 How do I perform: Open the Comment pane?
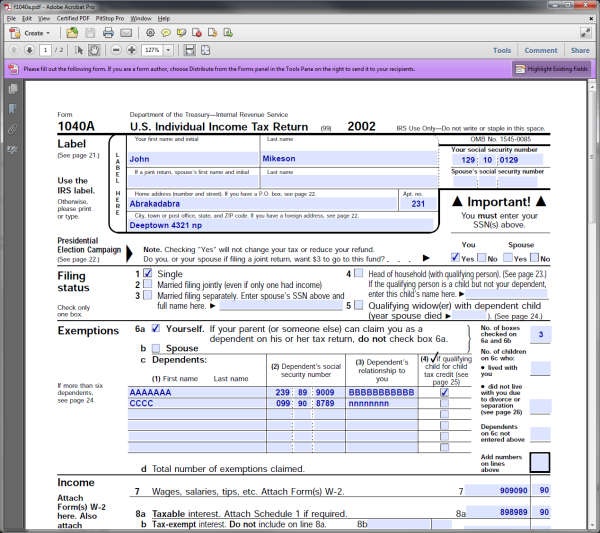(x=541, y=51)
